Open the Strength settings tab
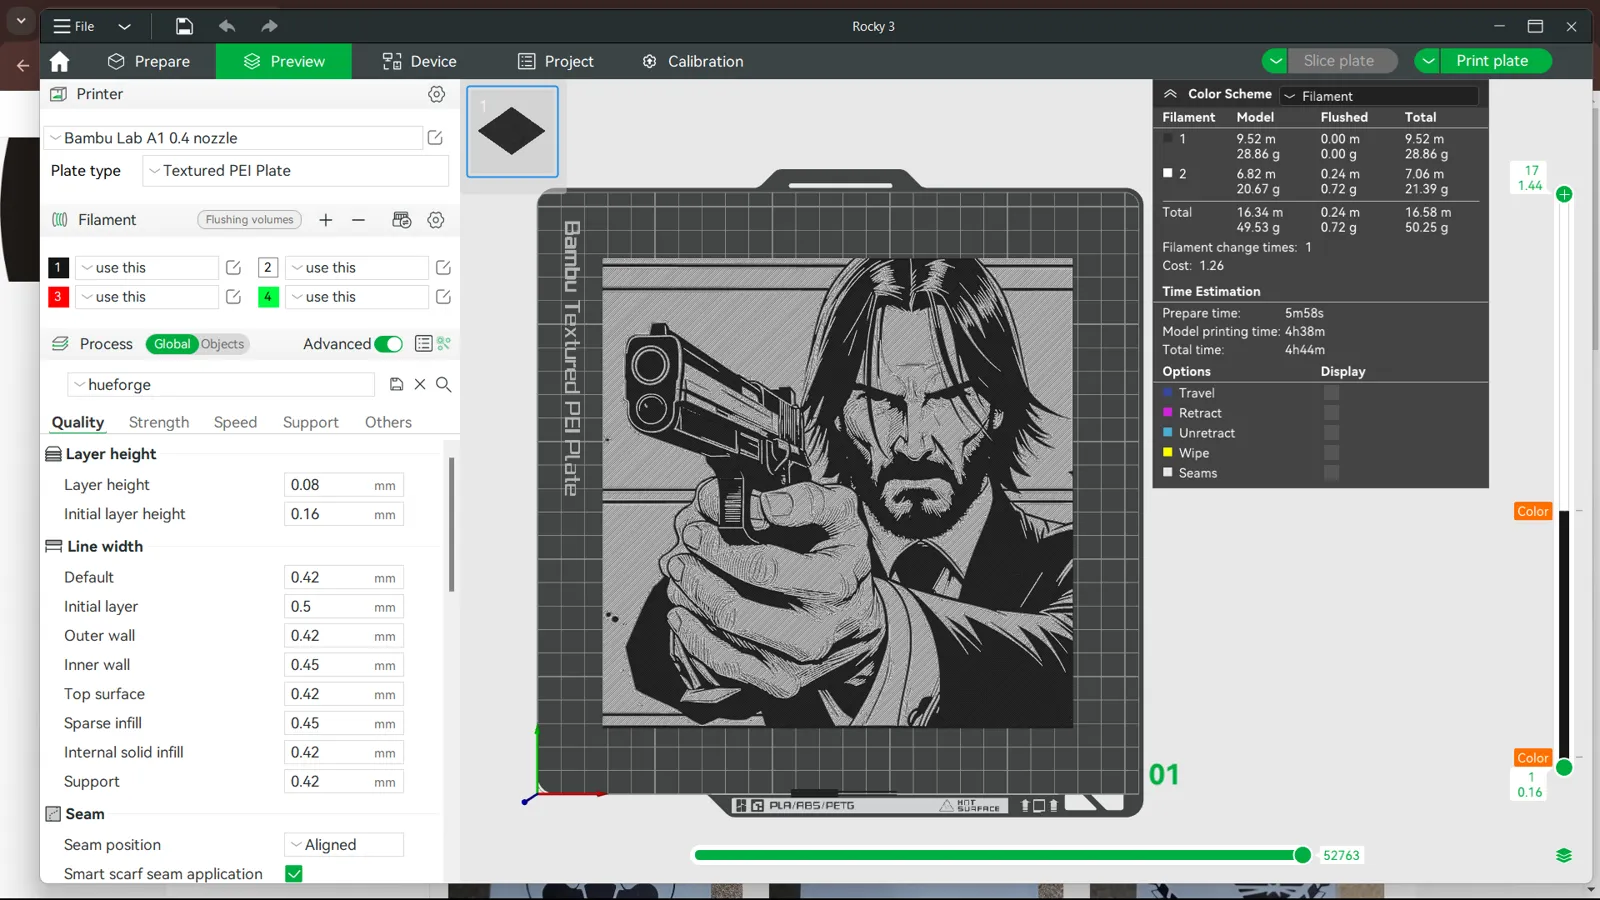Viewport: 1600px width, 900px height. [x=159, y=422]
